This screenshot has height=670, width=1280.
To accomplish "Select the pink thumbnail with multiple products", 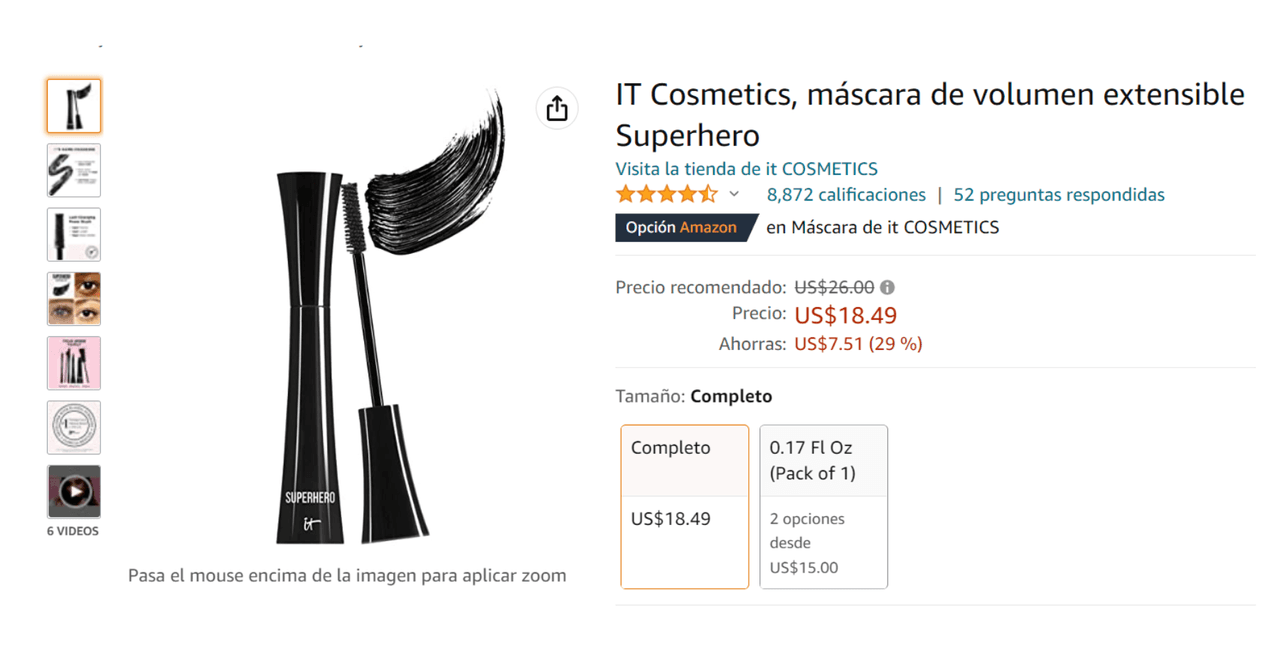I will (x=74, y=363).
